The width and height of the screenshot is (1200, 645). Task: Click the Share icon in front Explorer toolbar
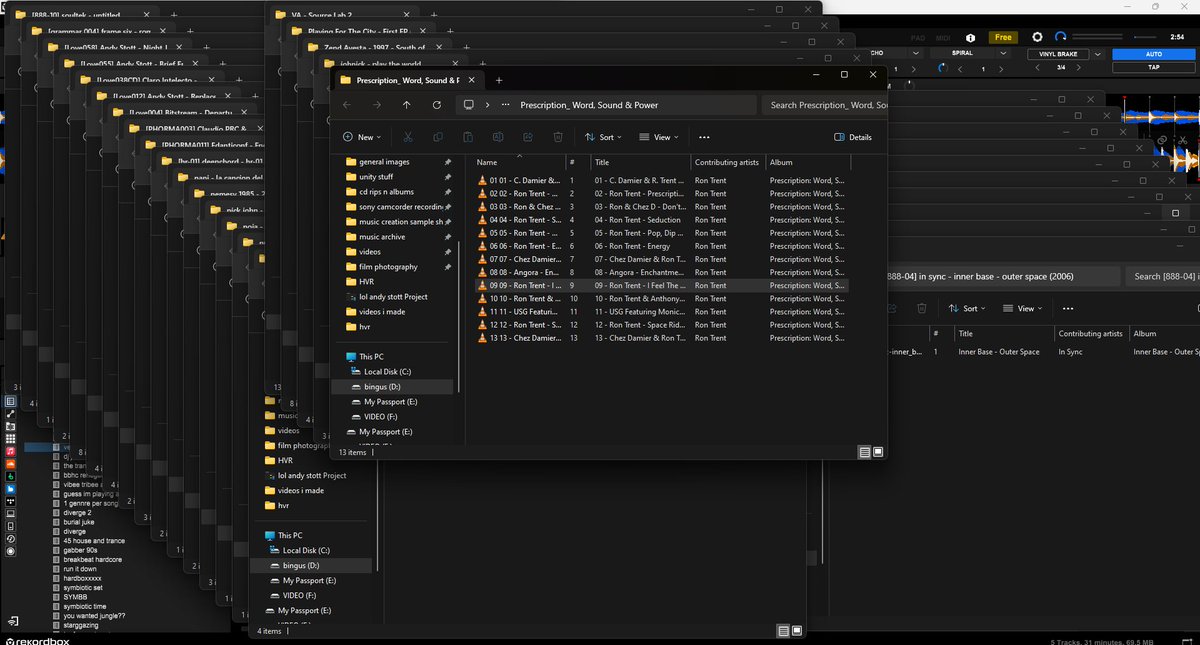coord(528,137)
